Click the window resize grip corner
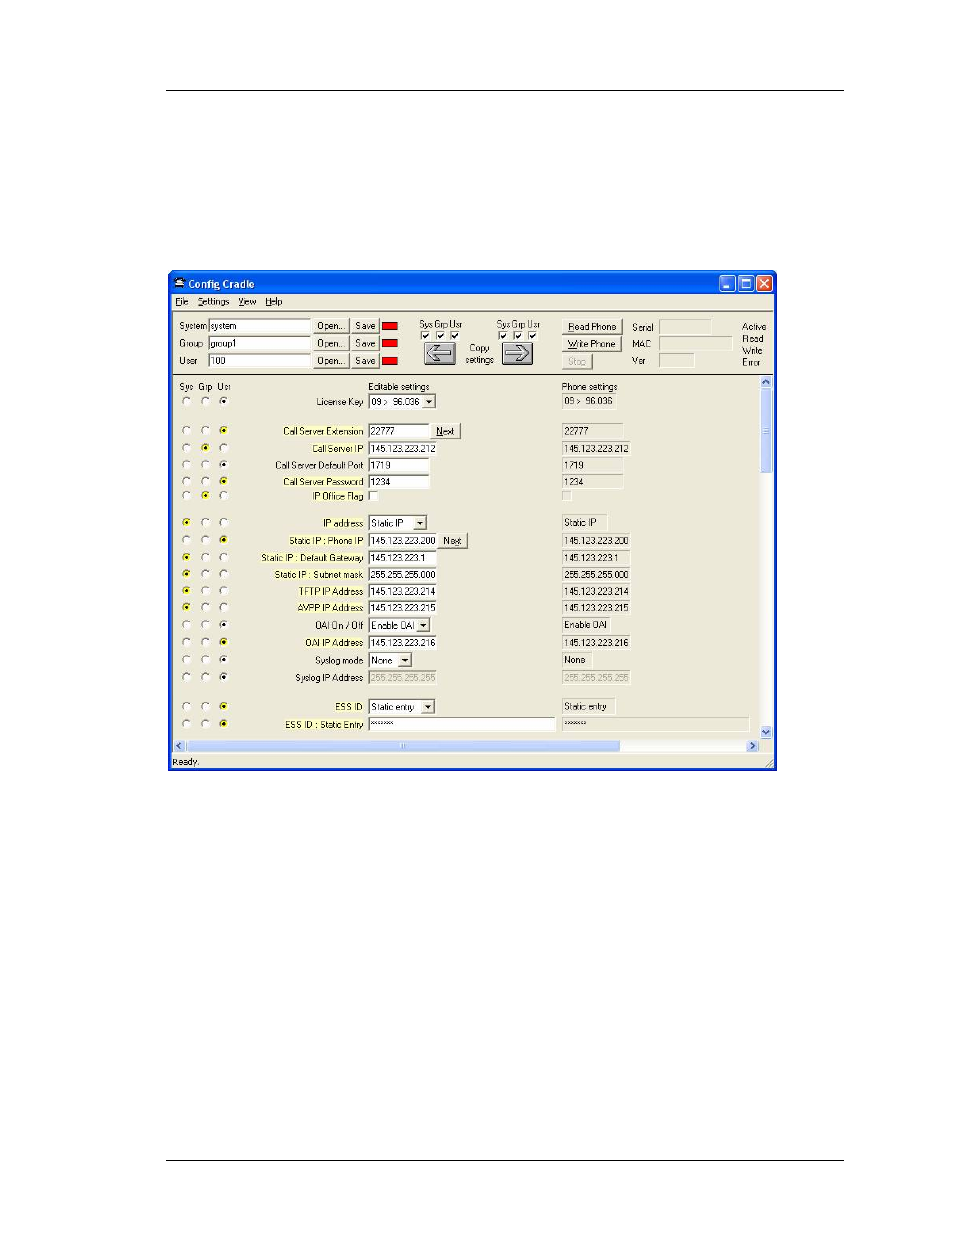954x1235 pixels. (769, 762)
